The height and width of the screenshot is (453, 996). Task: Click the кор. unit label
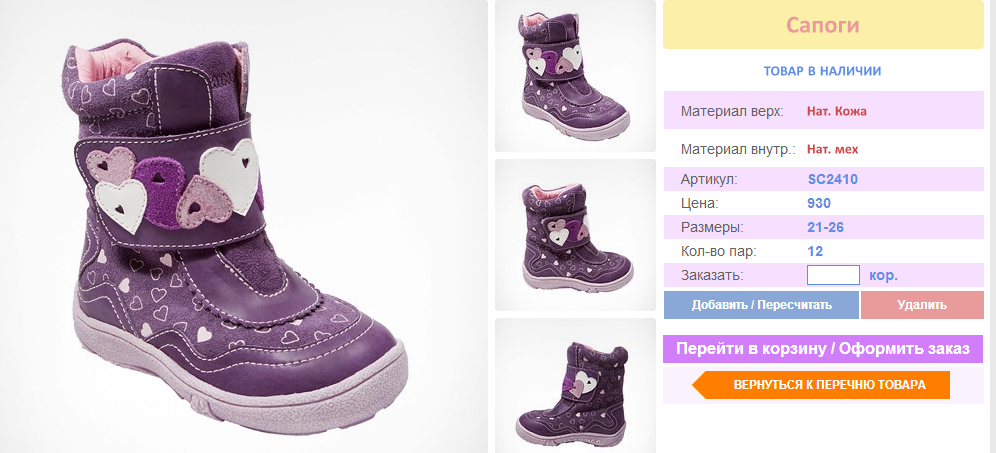(883, 276)
